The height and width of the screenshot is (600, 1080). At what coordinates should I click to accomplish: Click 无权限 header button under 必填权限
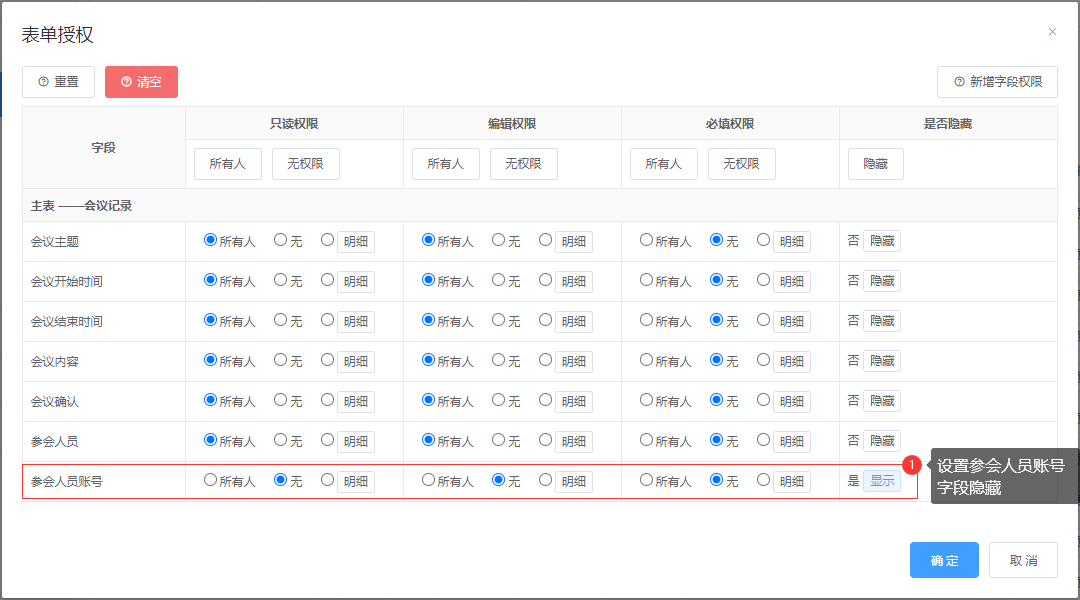pyautogui.click(x=741, y=164)
